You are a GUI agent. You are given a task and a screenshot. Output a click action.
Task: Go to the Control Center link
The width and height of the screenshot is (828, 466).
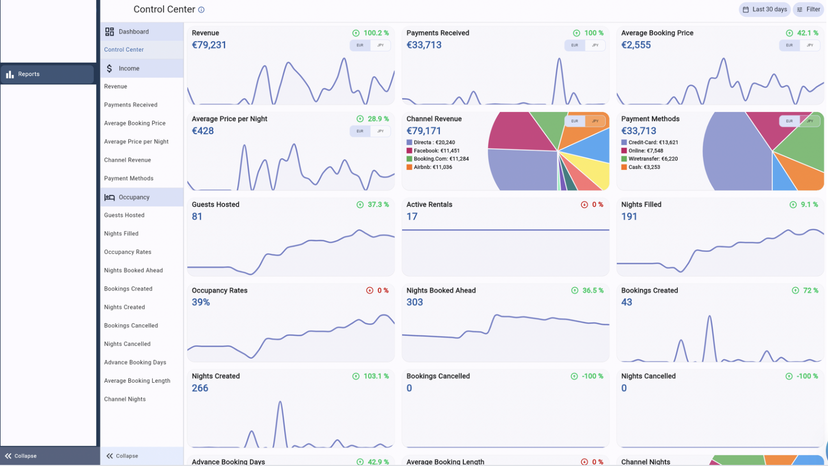tap(124, 50)
